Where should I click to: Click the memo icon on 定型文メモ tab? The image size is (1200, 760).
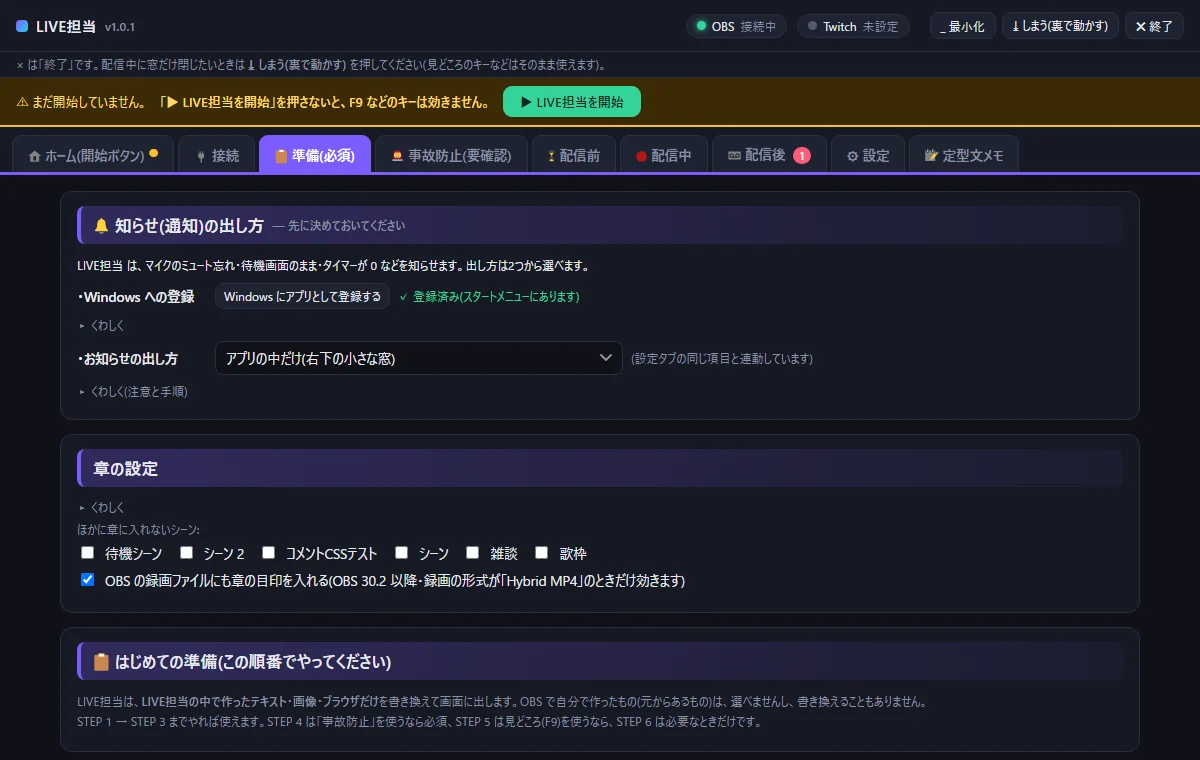pos(931,156)
